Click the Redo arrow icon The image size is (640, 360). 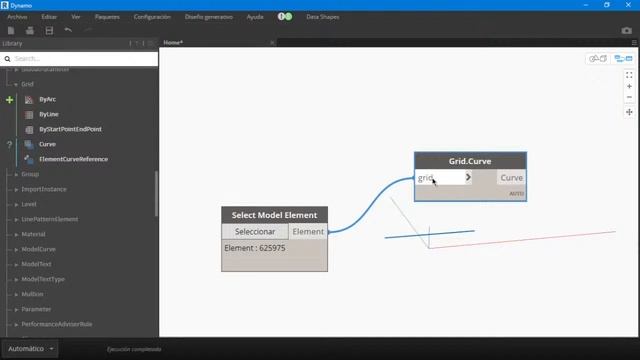coord(87,30)
